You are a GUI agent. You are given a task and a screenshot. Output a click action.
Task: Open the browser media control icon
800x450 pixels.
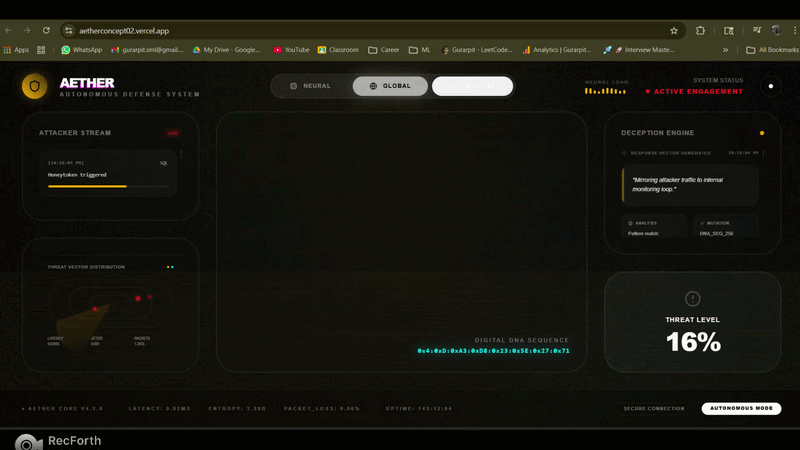[x=757, y=31]
